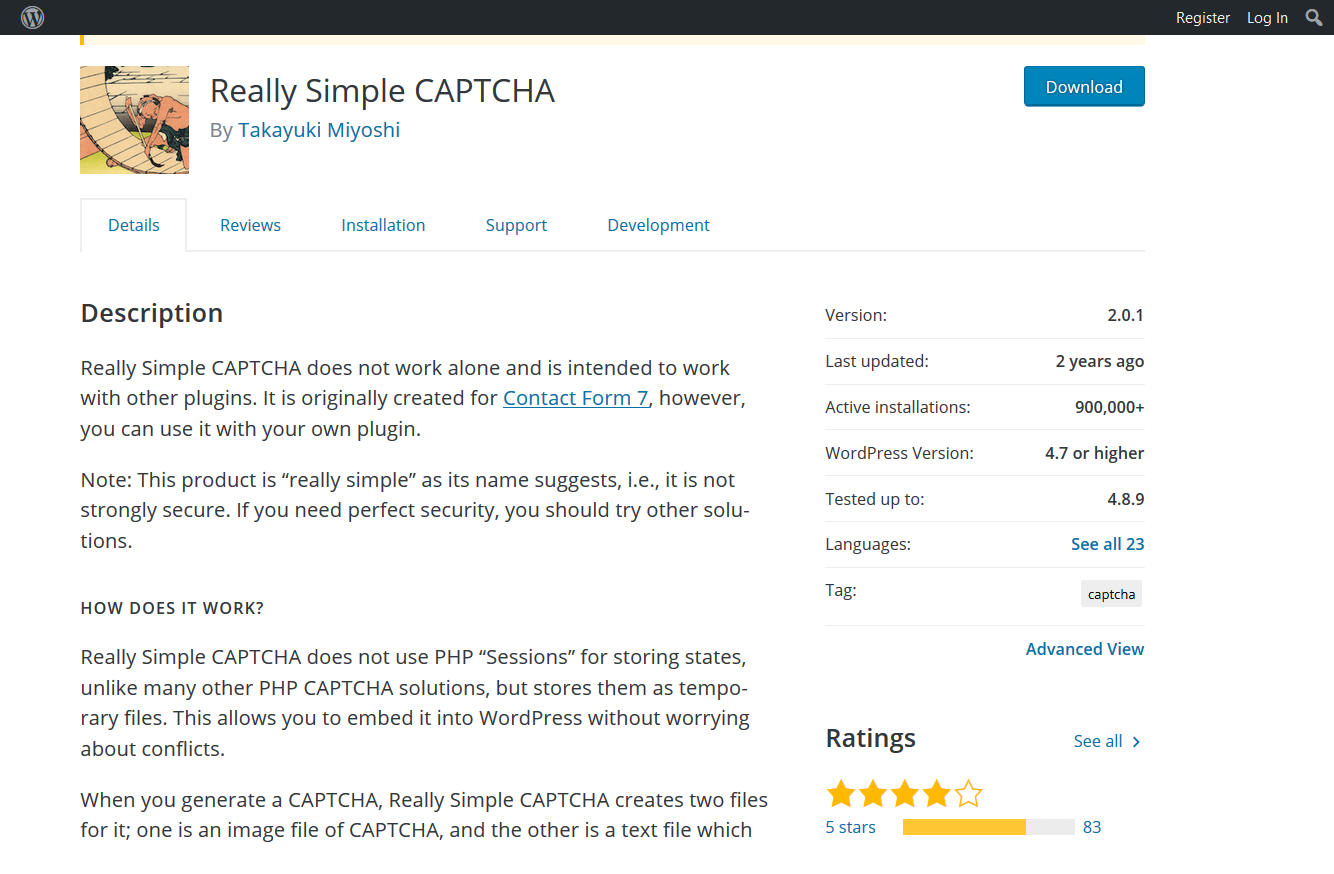Click the 900,000+ active installations value
The image size is (1334, 874).
click(1110, 407)
